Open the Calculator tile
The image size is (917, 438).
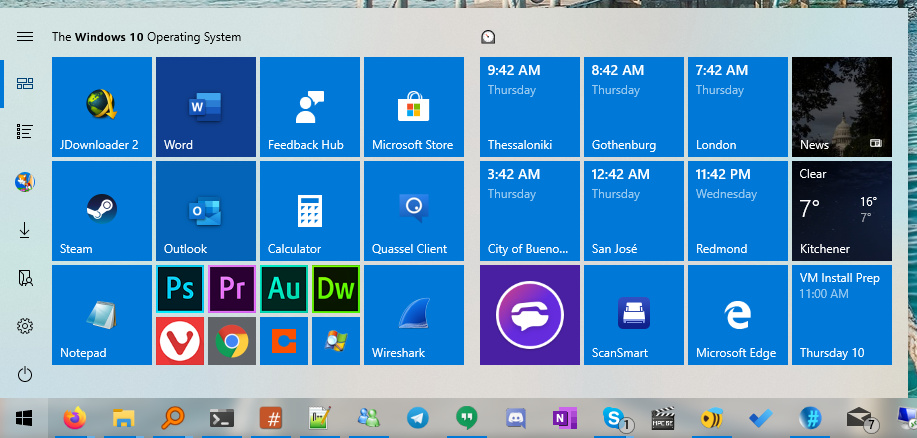click(x=310, y=211)
